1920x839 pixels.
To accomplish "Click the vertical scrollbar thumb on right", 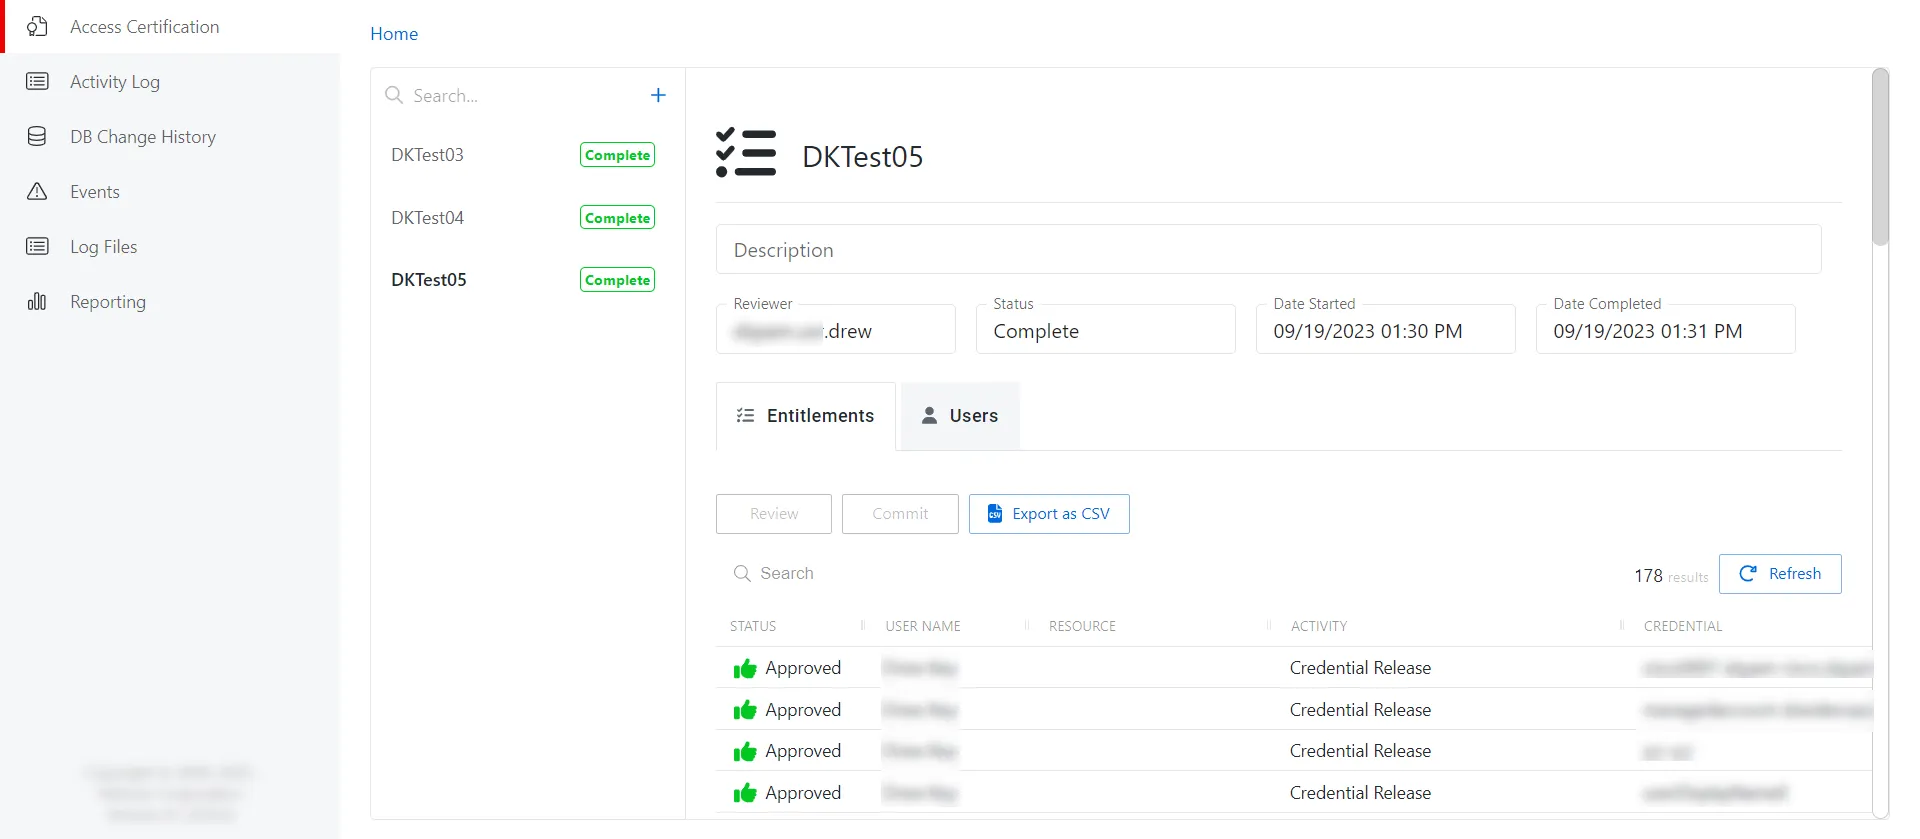I will 1881,157.
